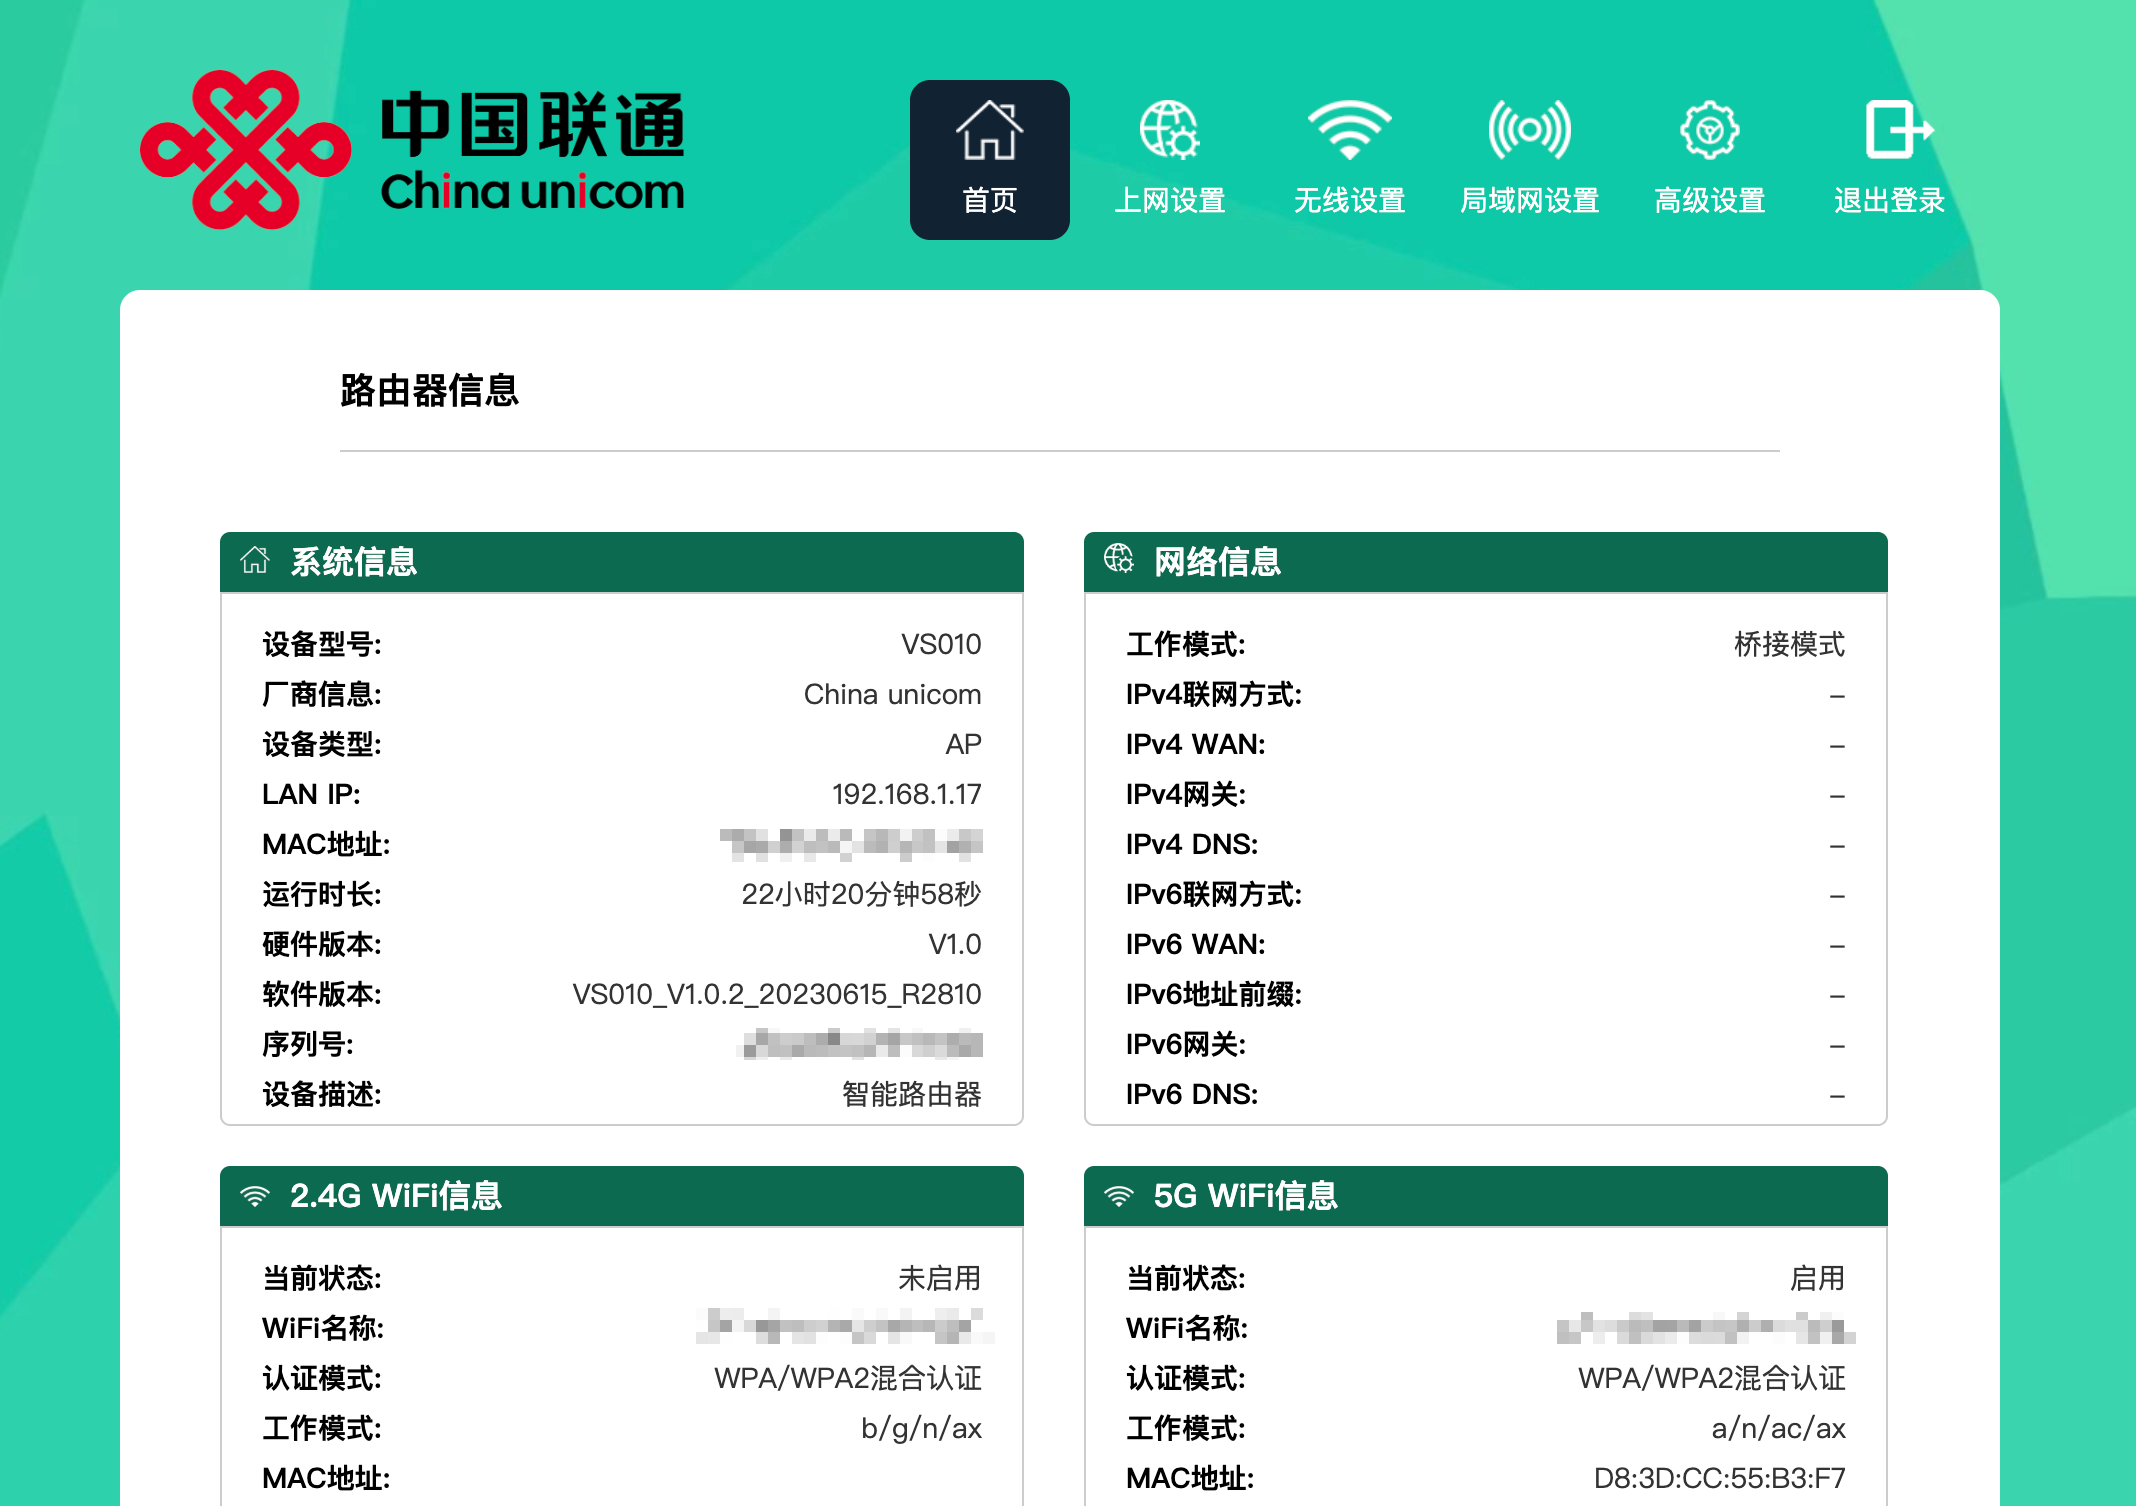The height and width of the screenshot is (1506, 2136).
Task: Select the 无线设置 menu label
Action: tap(1349, 200)
